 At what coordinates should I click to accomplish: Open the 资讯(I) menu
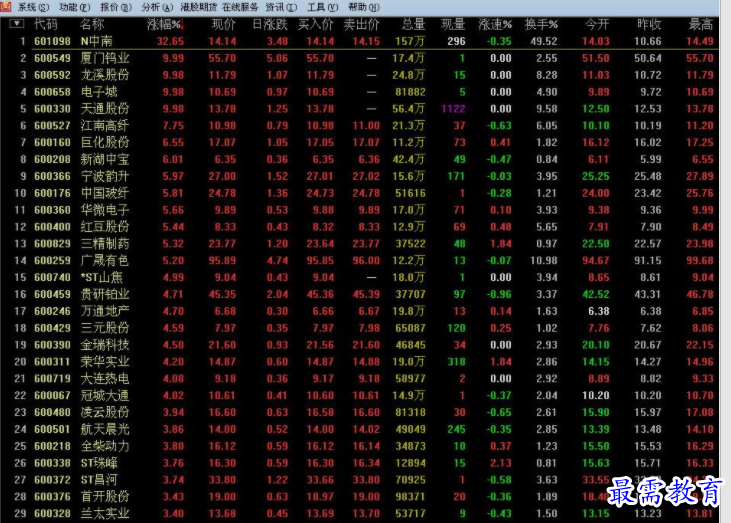click(x=281, y=7)
